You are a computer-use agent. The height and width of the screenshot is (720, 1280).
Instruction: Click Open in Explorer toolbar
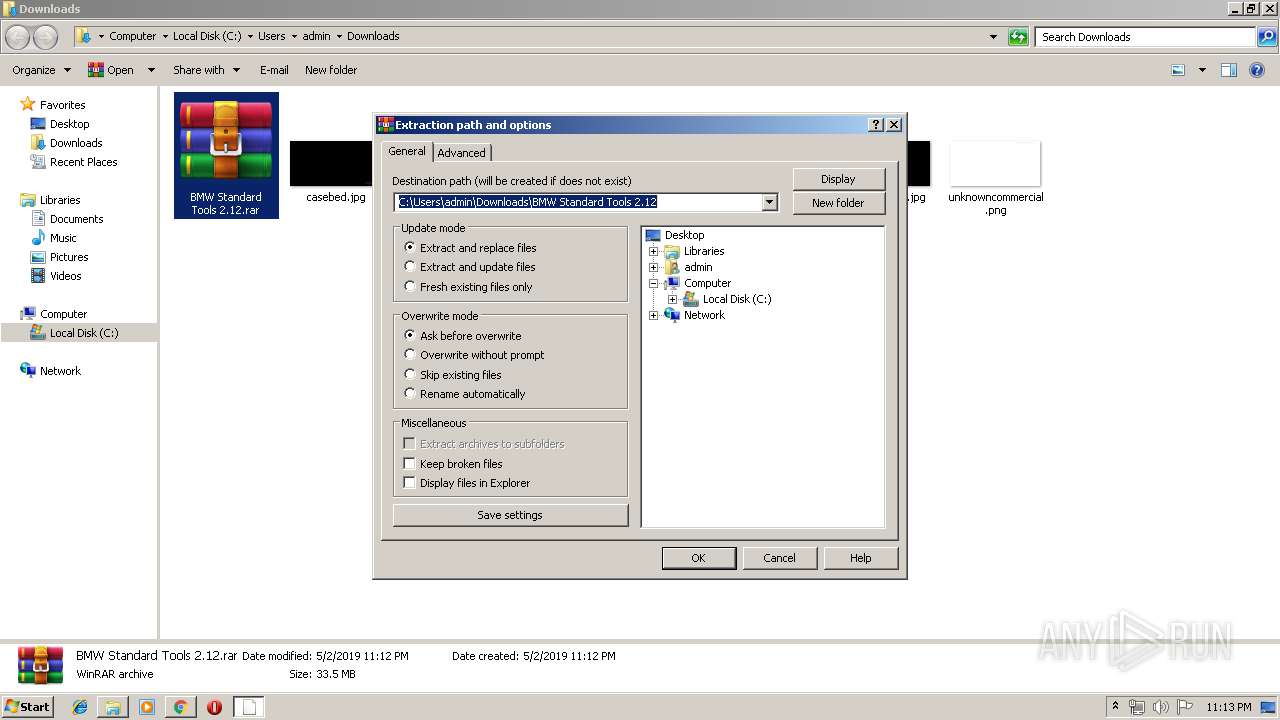pyautogui.click(x=111, y=70)
